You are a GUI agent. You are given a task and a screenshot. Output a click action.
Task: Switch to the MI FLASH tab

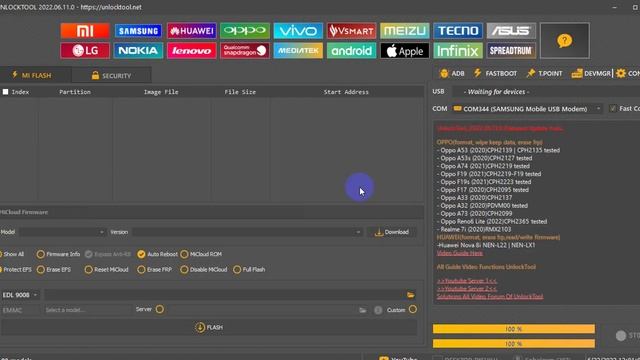(x=31, y=75)
